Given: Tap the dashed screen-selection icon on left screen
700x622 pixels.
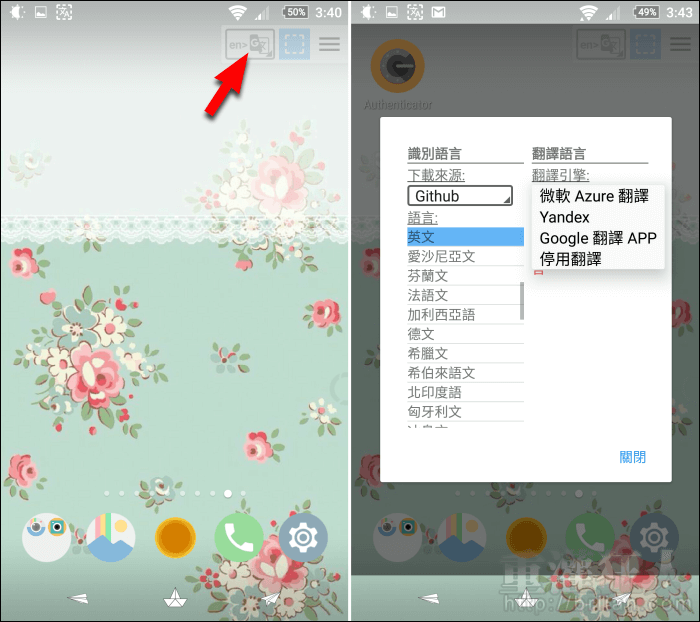Looking at the screenshot, I should tap(294, 45).
